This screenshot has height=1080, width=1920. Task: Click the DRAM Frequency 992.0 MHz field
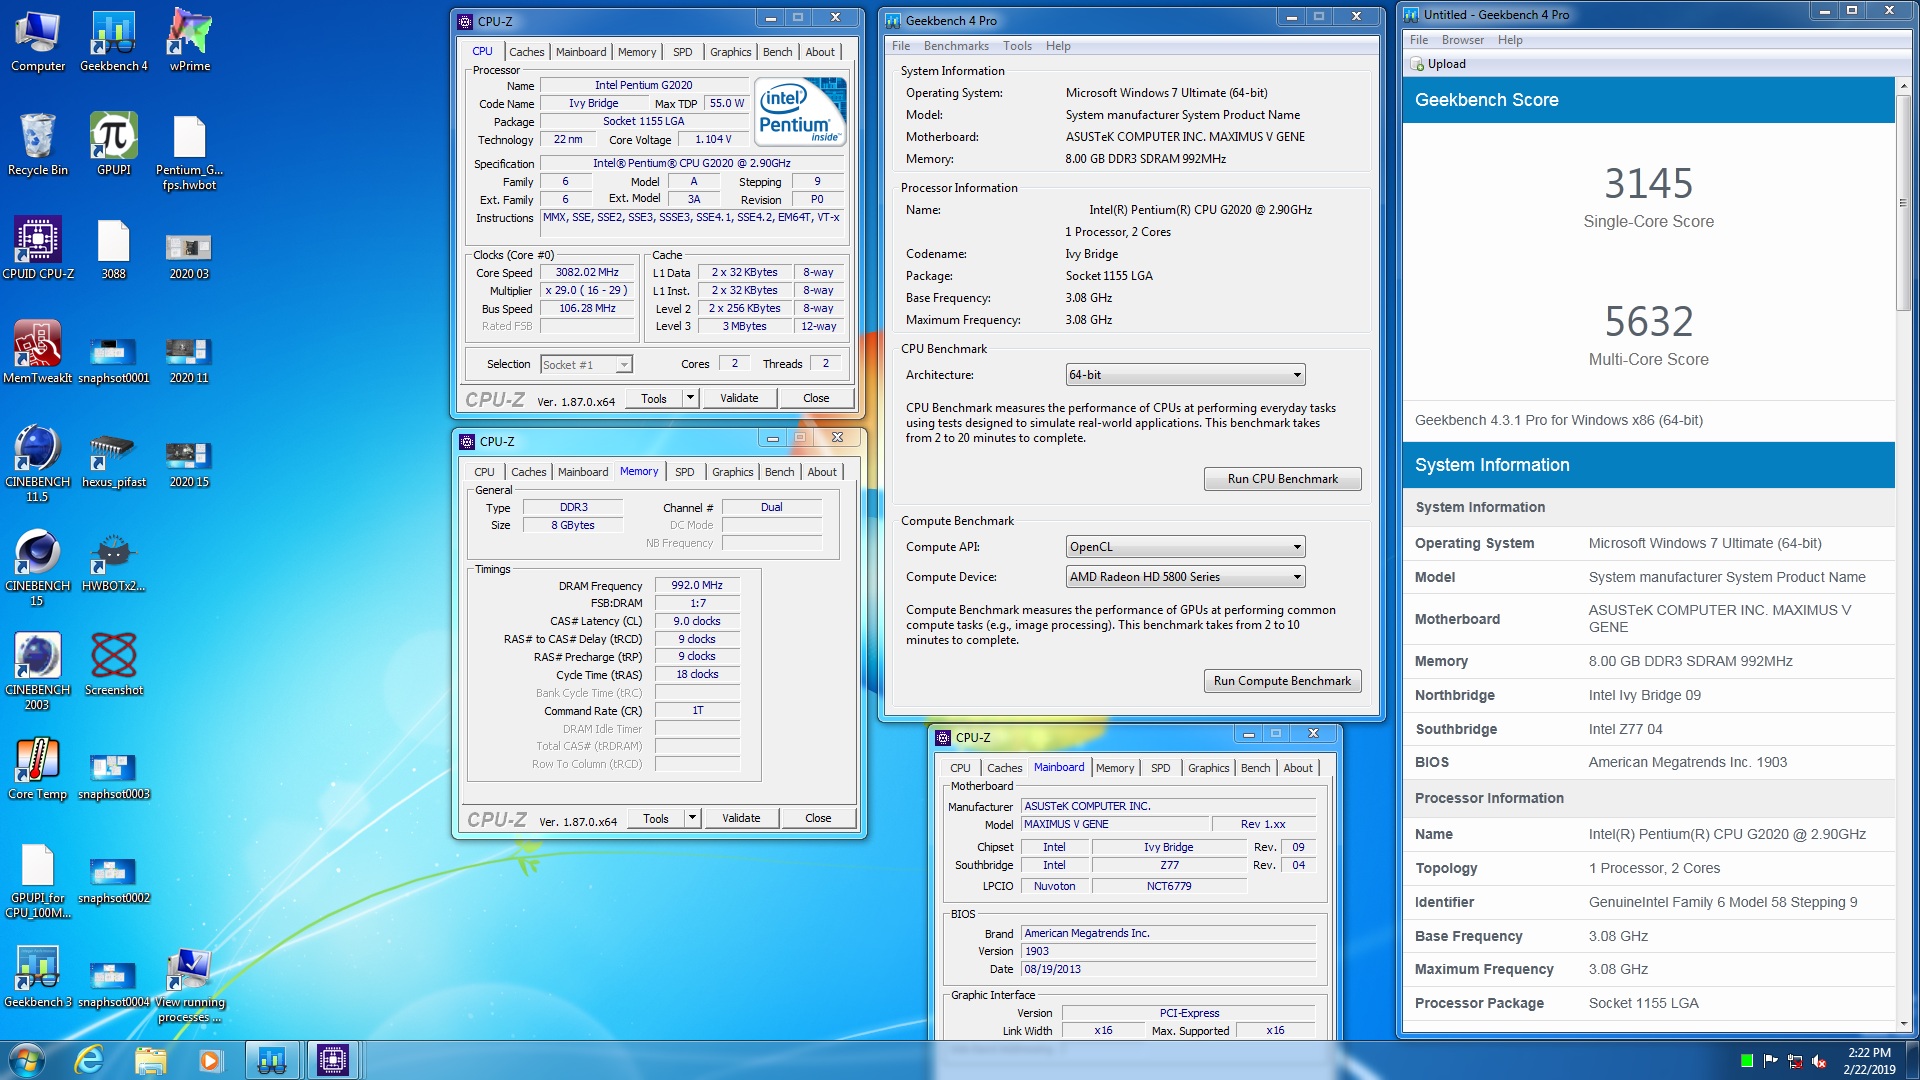pos(697,585)
